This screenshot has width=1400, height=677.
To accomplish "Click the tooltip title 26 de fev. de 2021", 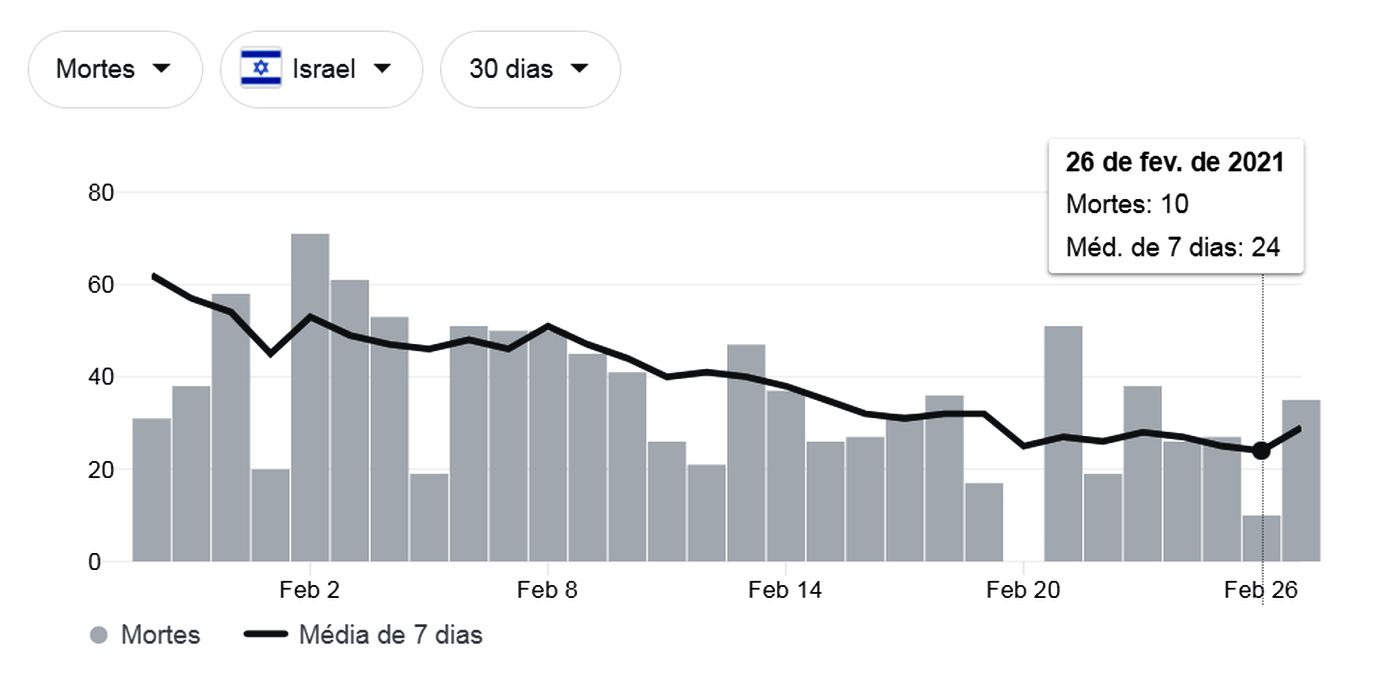I will pyautogui.click(x=1175, y=163).
